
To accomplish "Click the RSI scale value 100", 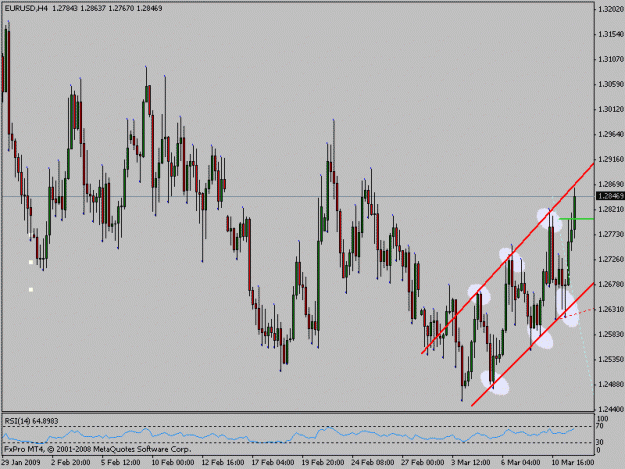I will point(602,419).
